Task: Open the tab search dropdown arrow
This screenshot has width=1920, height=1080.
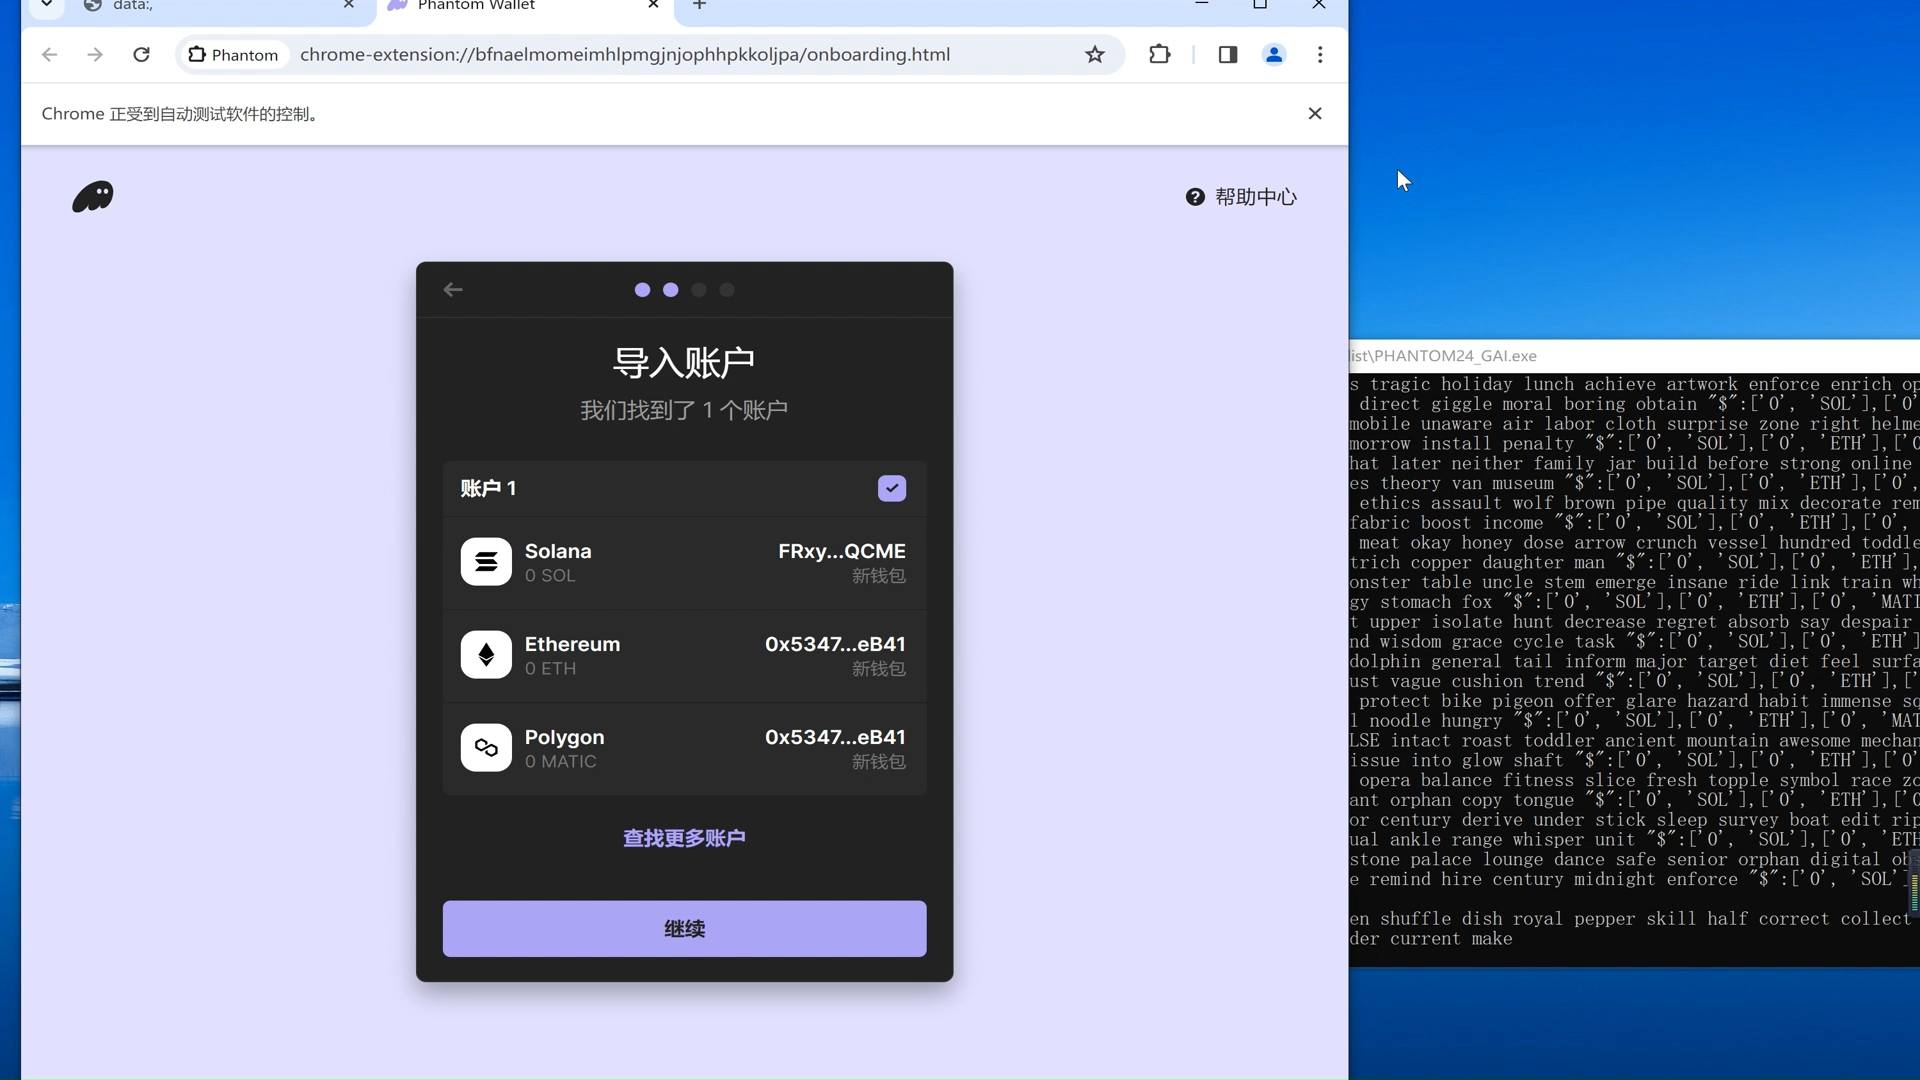Action: (46, 5)
